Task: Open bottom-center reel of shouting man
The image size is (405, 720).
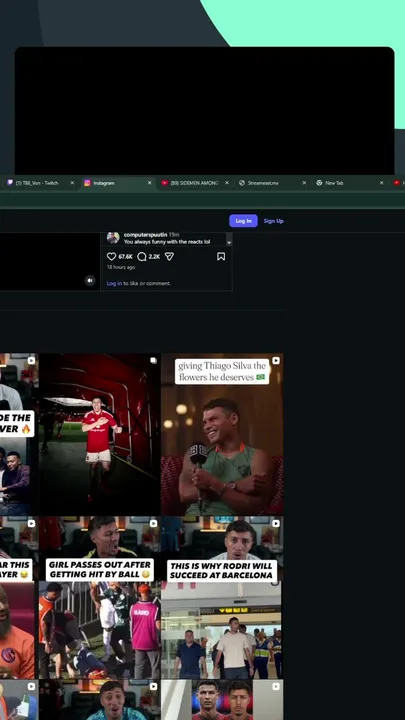Action: click(x=100, y=700)
